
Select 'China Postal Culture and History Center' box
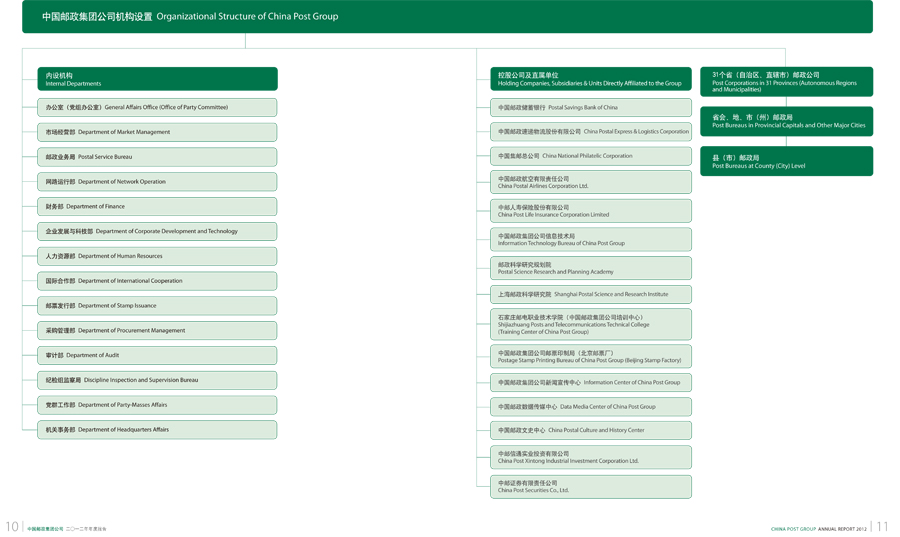pyautogui.click(x=591, y=430)
